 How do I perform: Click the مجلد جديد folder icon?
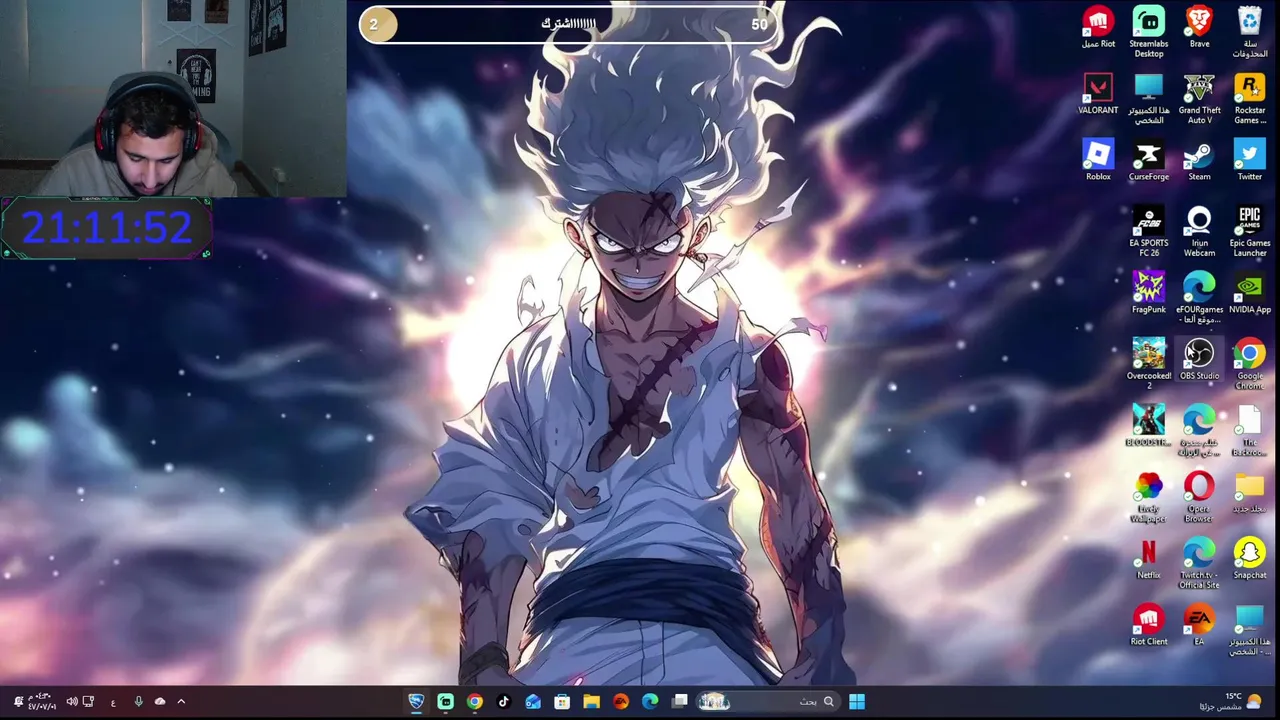coord(1250,492)
